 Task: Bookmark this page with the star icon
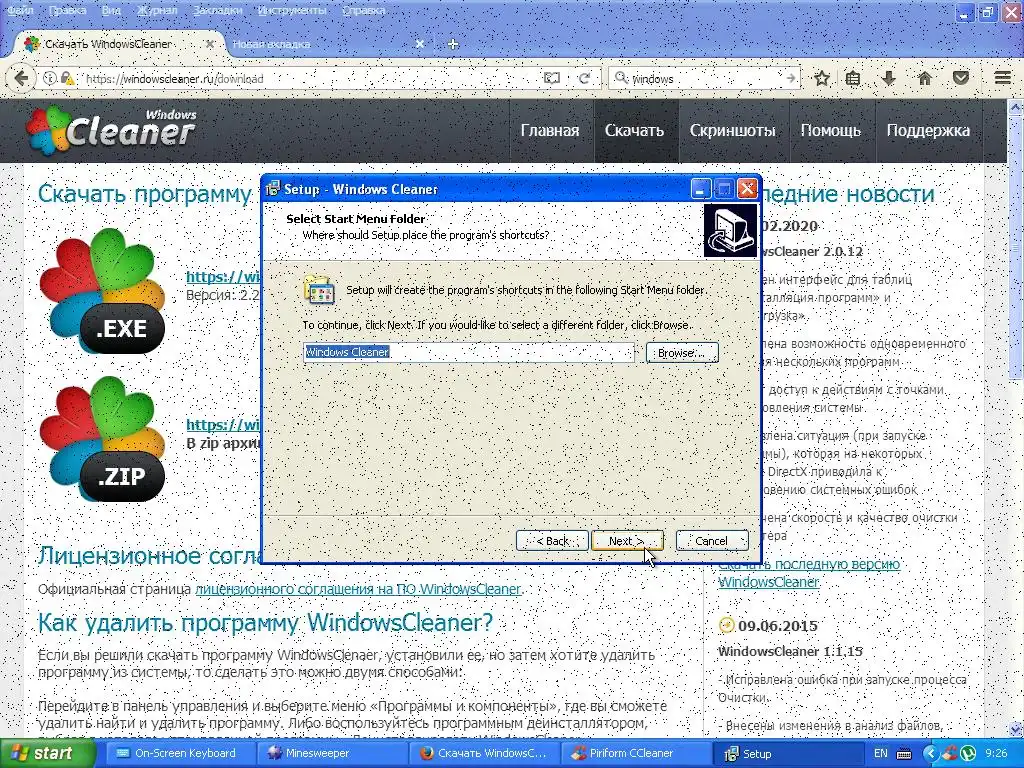pyautogui.click(x=822, y=78)
